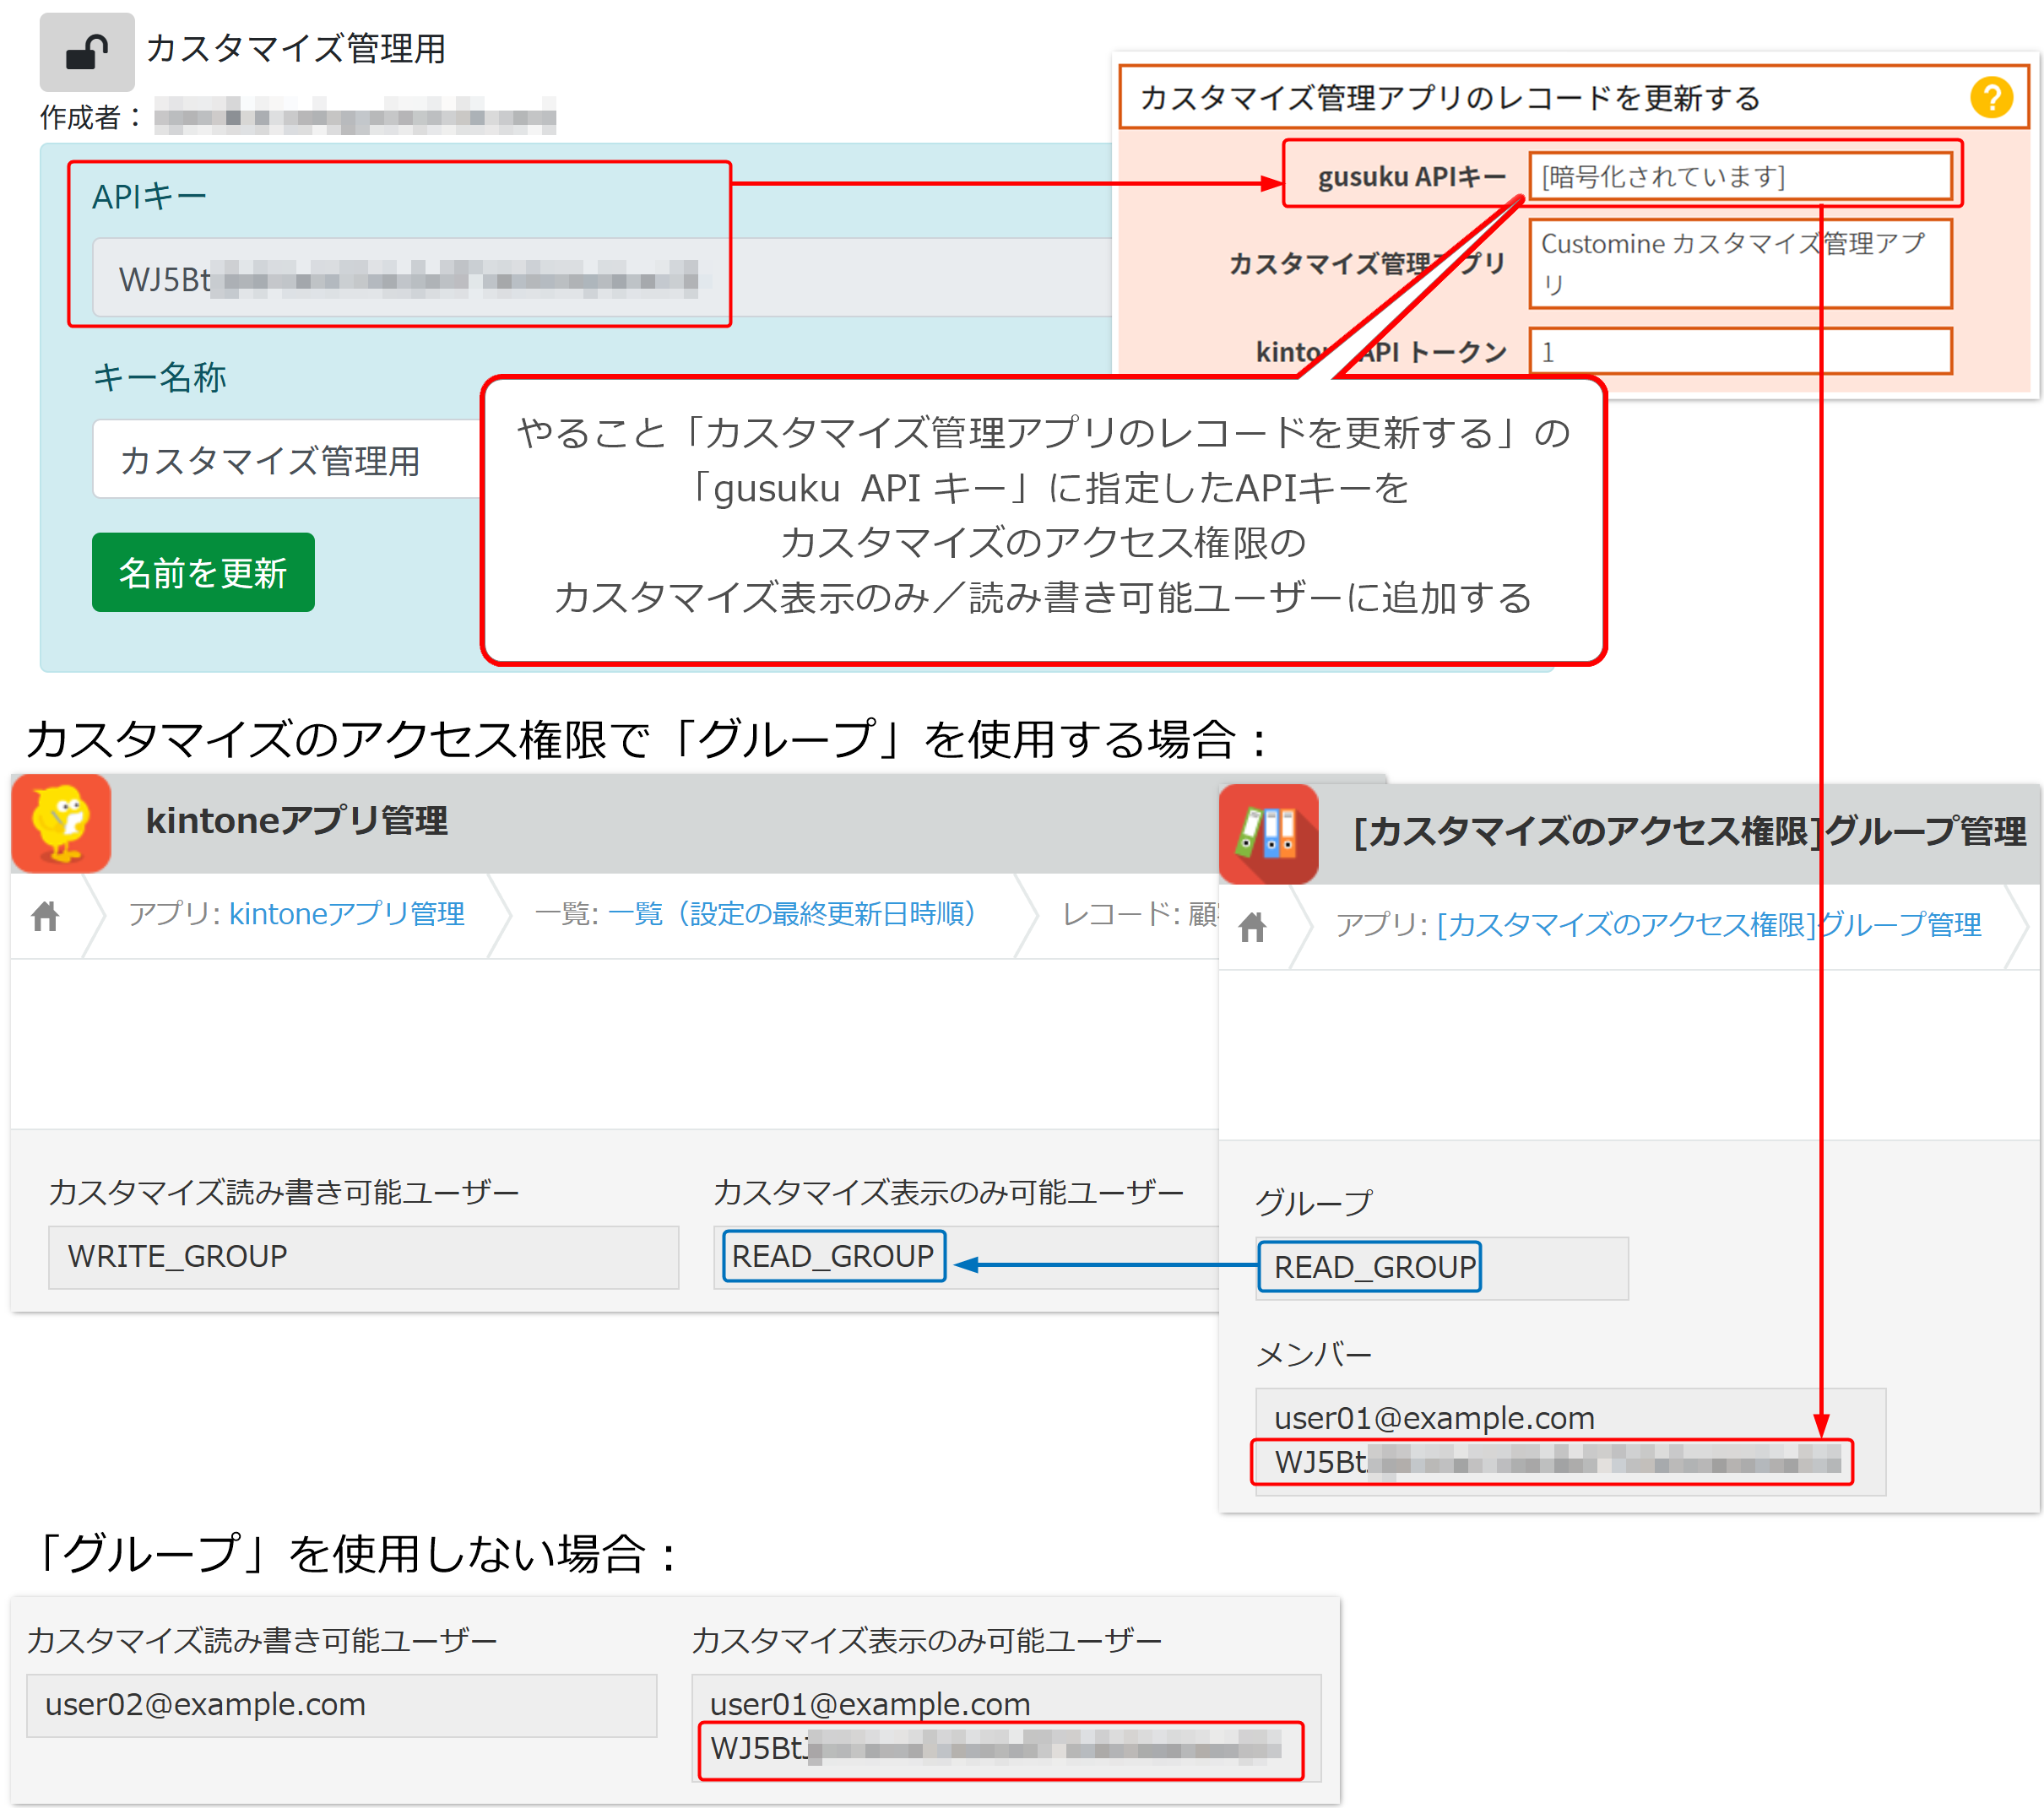Screen dimensions: 2044x1808
Task: Click user02@example.com in 読み書き可能ユーザー field
Action: [205, 1704]
